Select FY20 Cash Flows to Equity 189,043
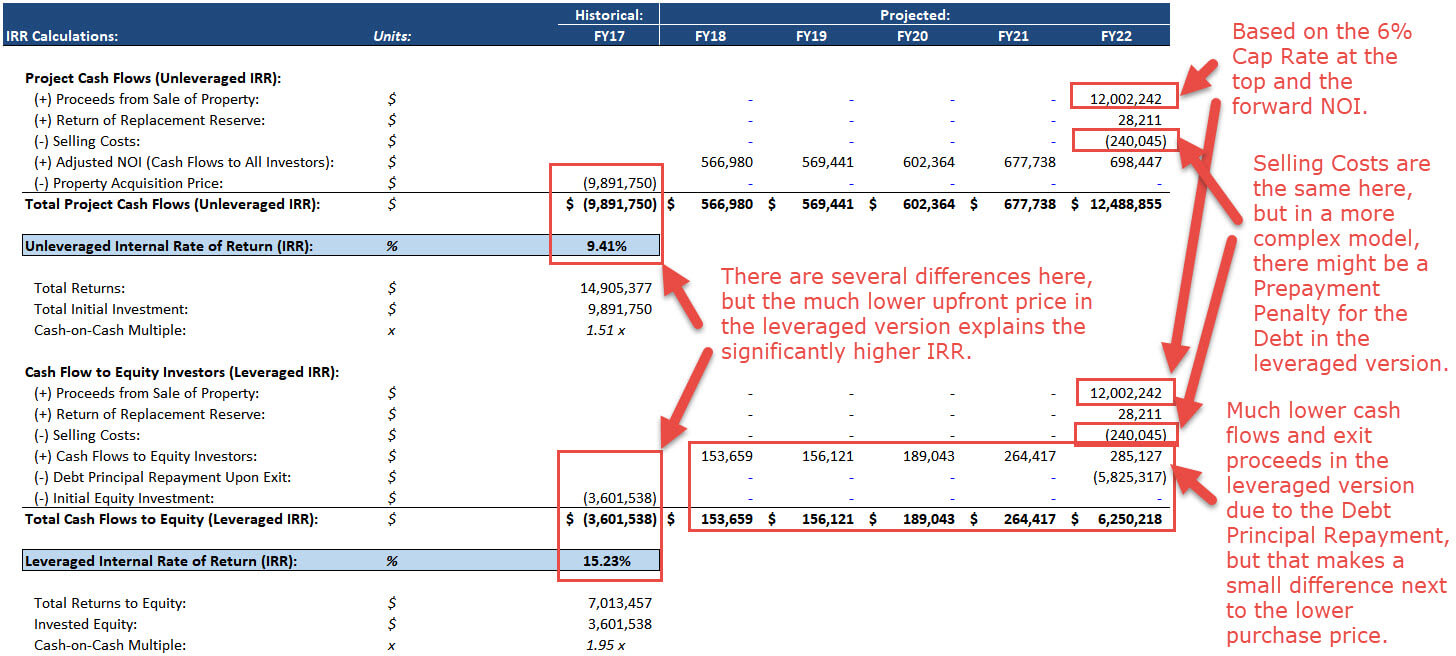This screenshot has width=1456, height=656. pos(929,456)
